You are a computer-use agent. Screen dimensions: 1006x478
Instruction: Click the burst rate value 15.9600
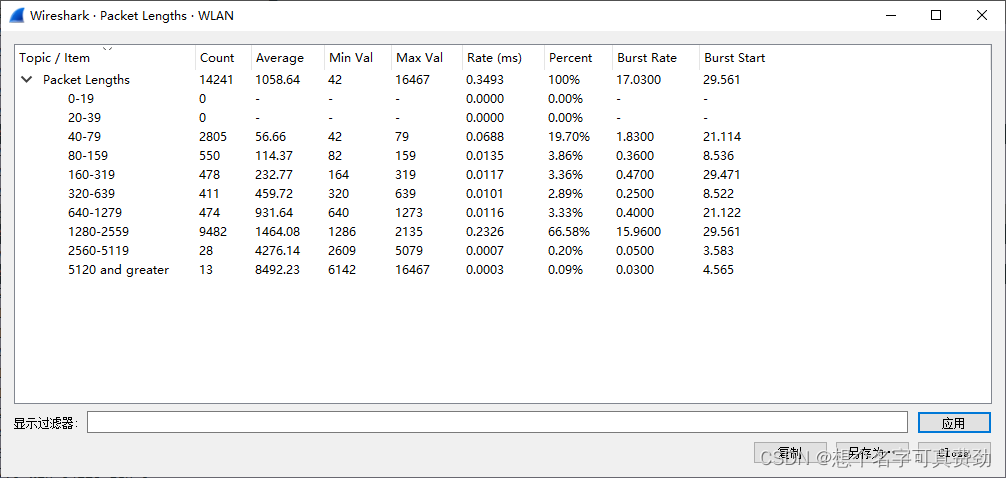tap(638, 232)
